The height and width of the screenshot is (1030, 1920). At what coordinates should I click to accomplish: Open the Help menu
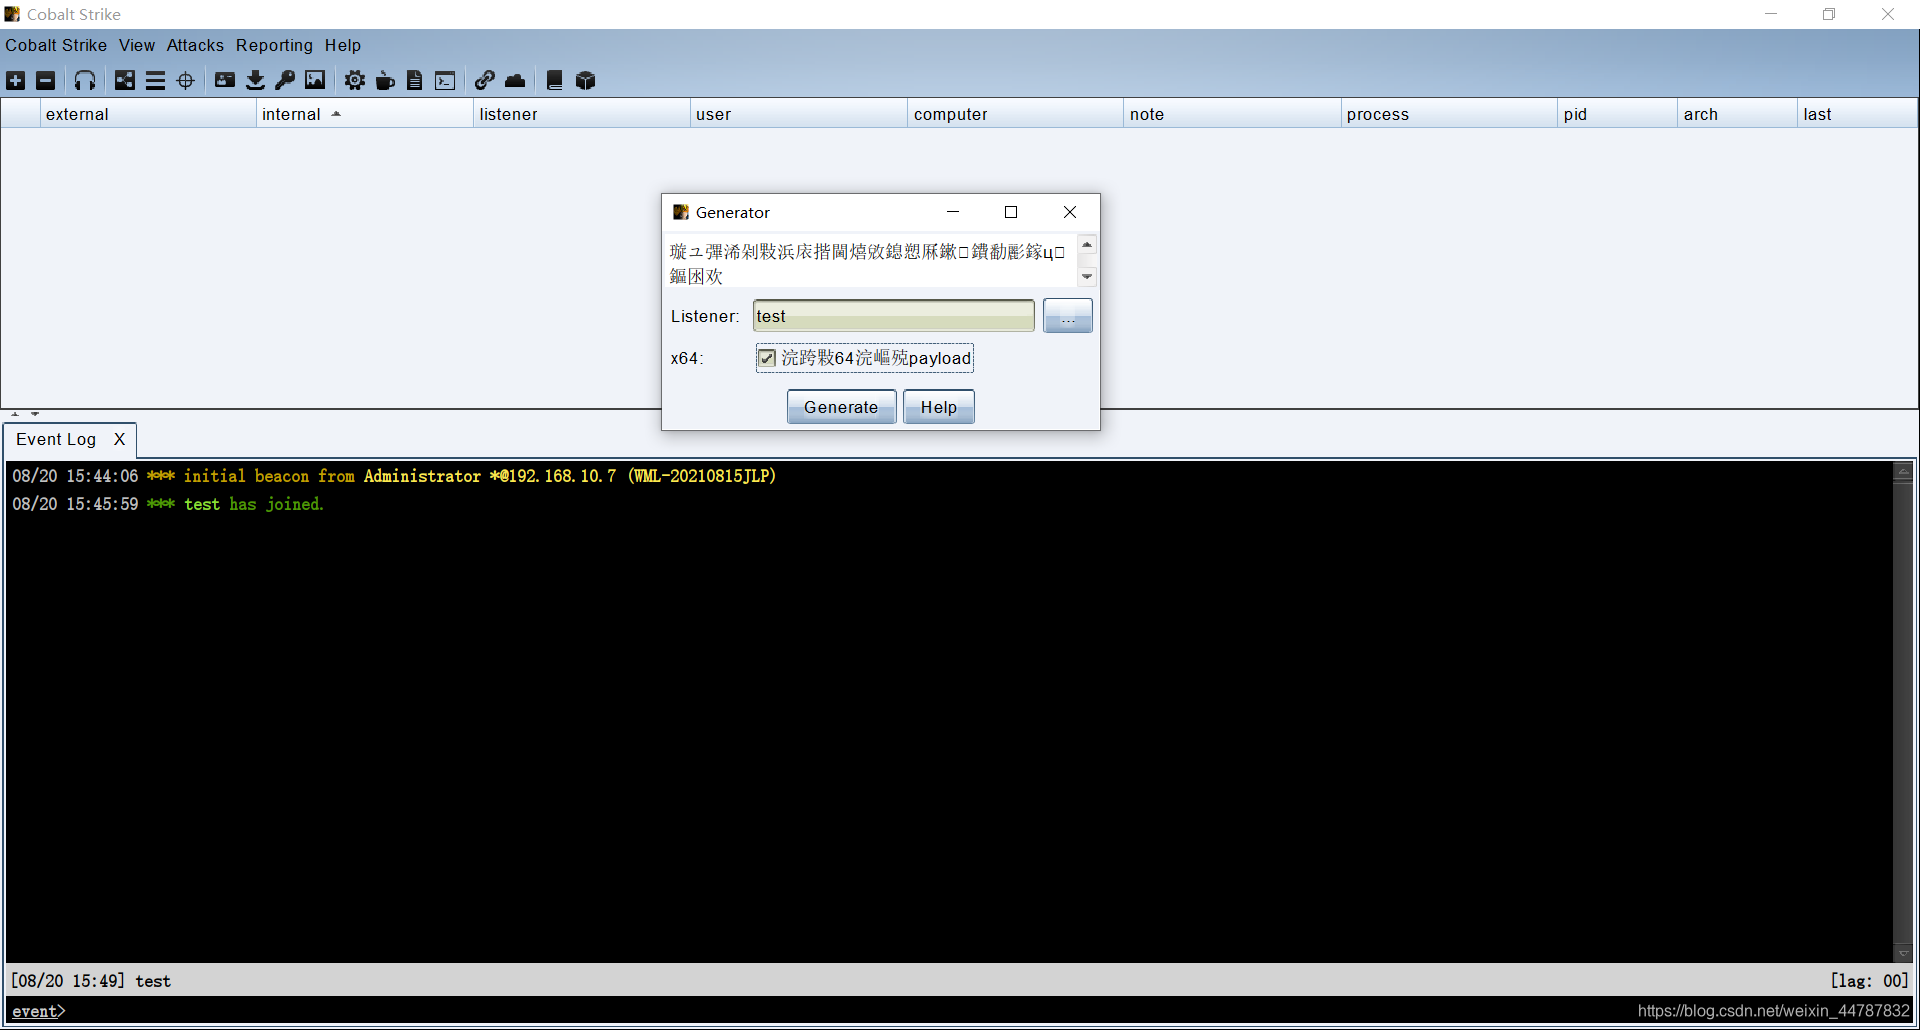(343, 45)
